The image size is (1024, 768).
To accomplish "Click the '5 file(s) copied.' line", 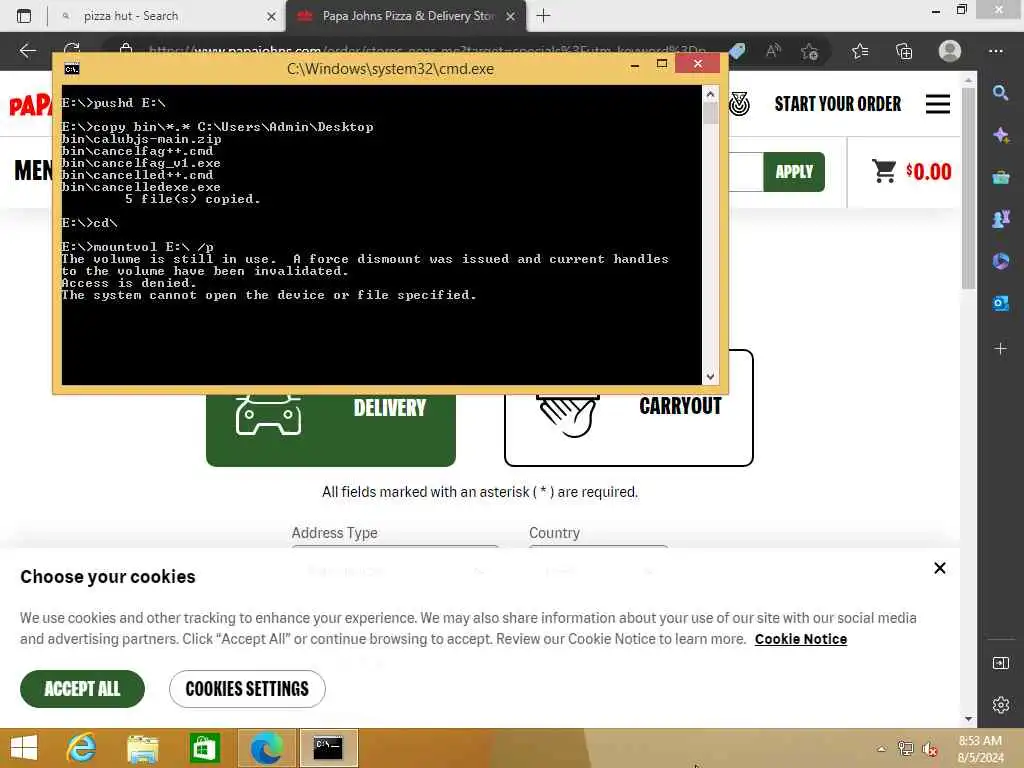I will [x=193, y=199].
